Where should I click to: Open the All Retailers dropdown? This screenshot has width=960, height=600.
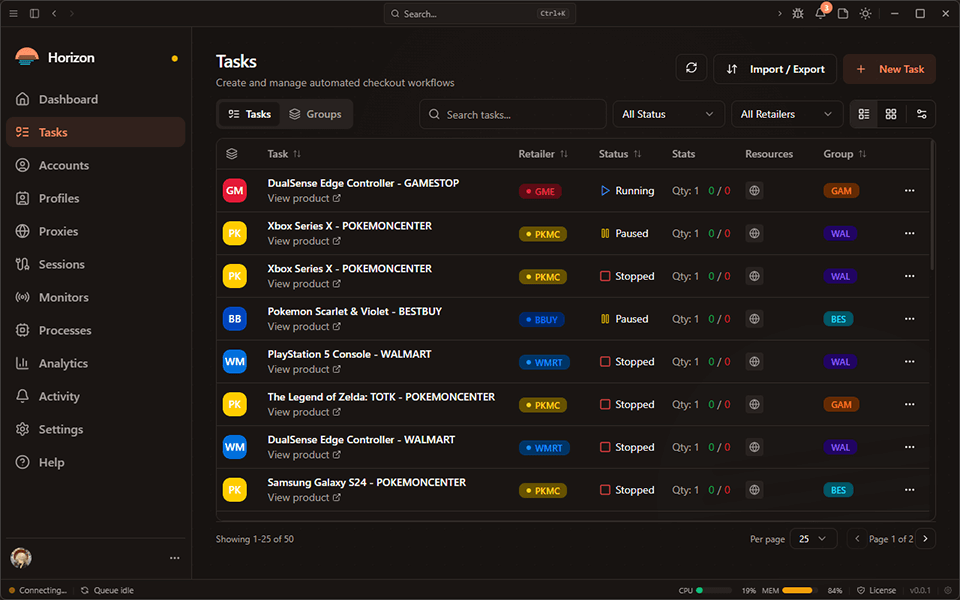[787, 114]
